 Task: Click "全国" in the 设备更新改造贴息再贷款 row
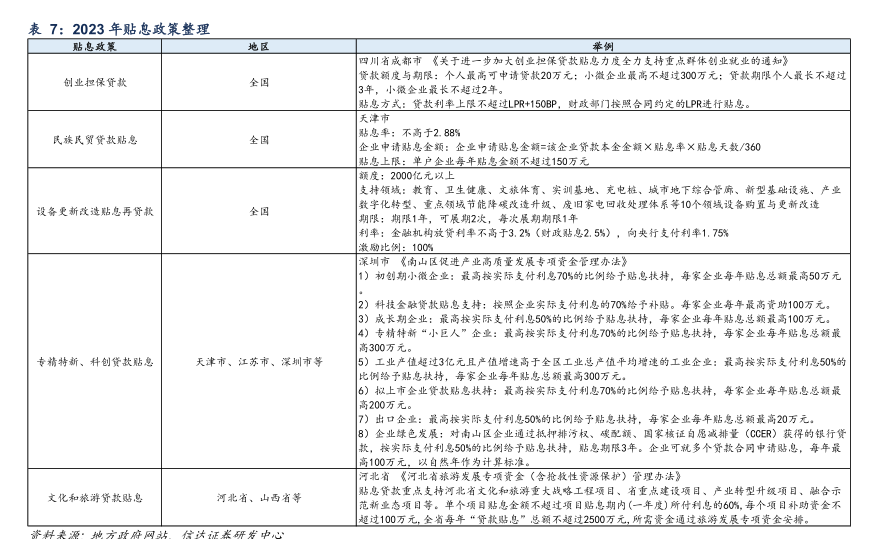[x=258, y=211]
